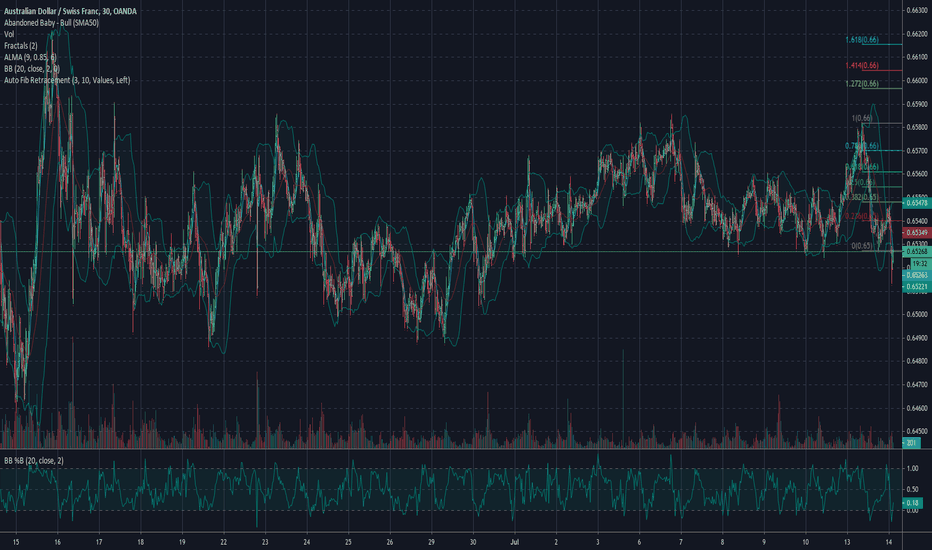Click the 0.66200 price axis label

pyautogui.click(x=917, y=34)
